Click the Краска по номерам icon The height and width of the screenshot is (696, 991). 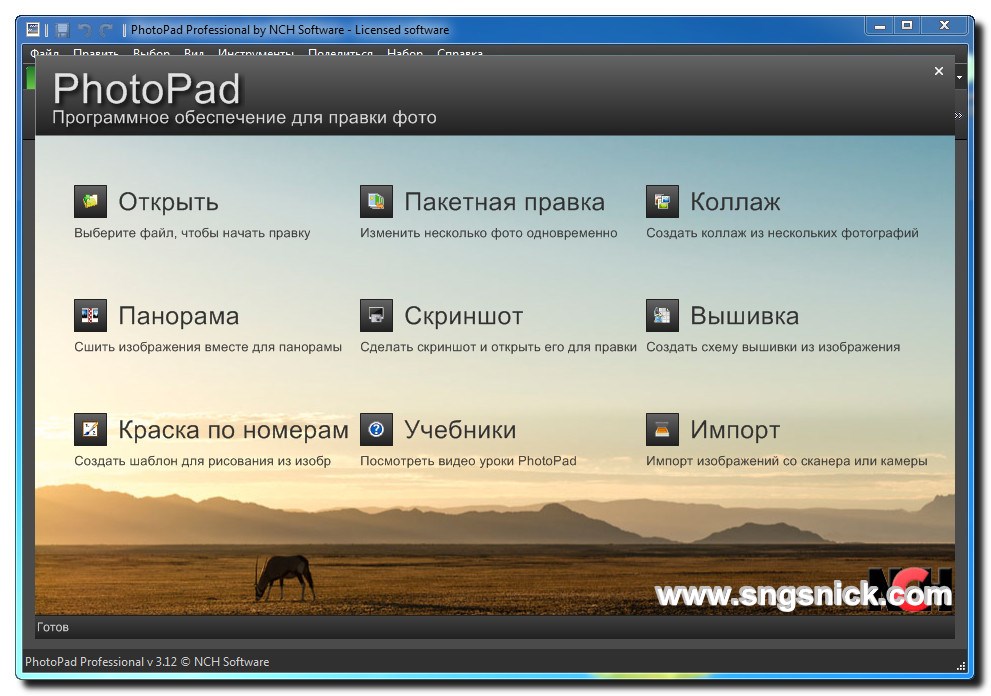pyautogui.click(x=90, y=429)
